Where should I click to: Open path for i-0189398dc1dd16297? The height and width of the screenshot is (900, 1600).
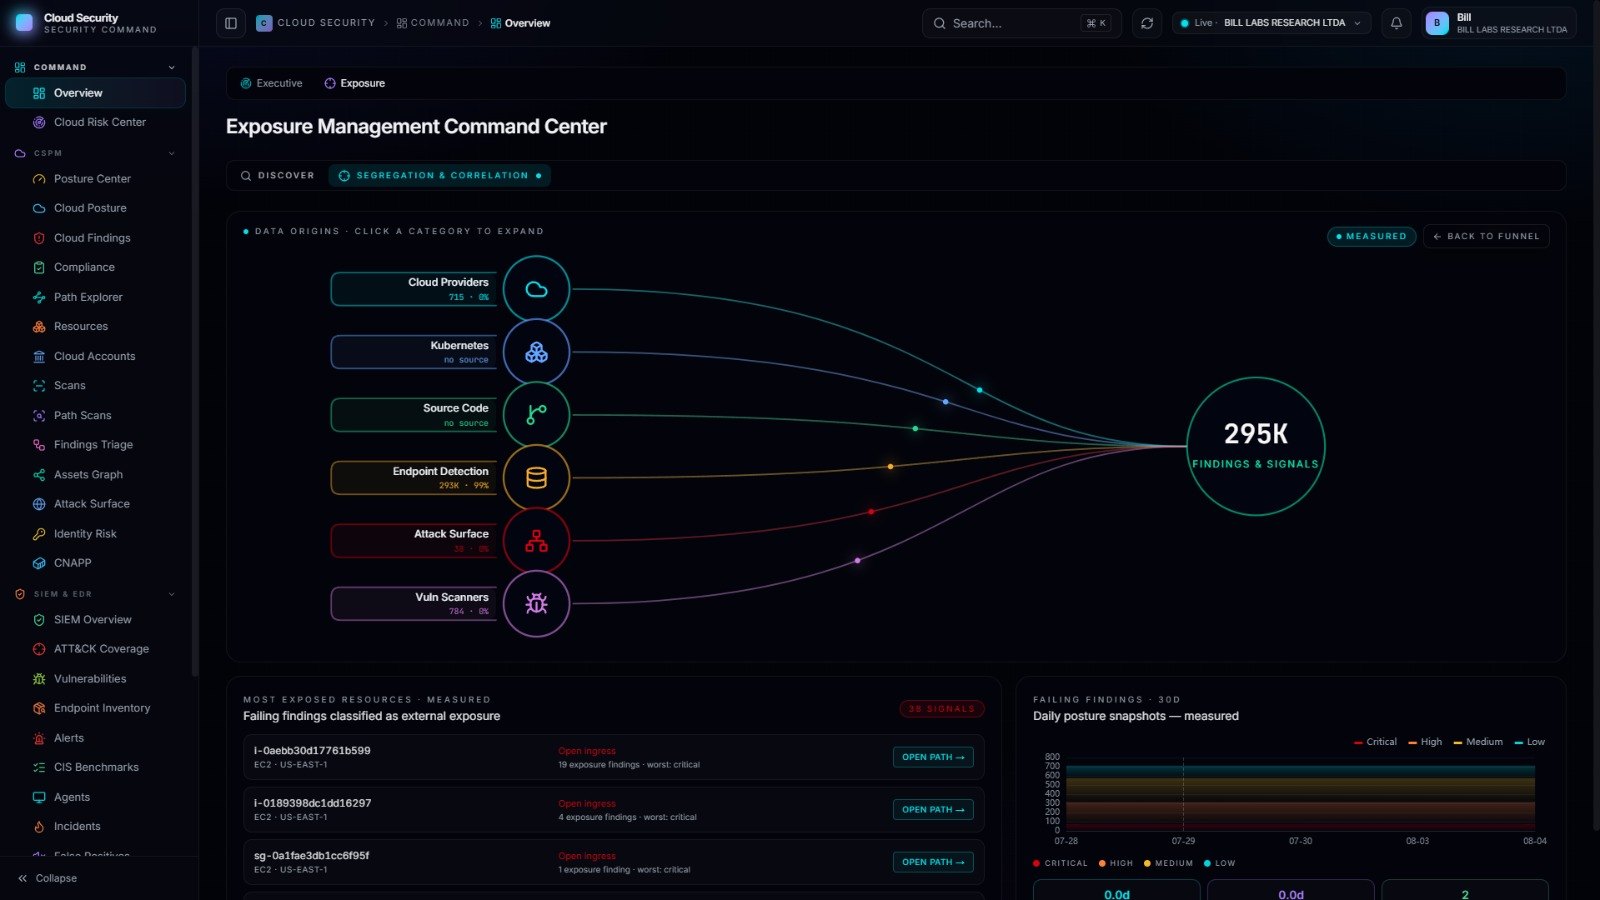coord(933,809)
